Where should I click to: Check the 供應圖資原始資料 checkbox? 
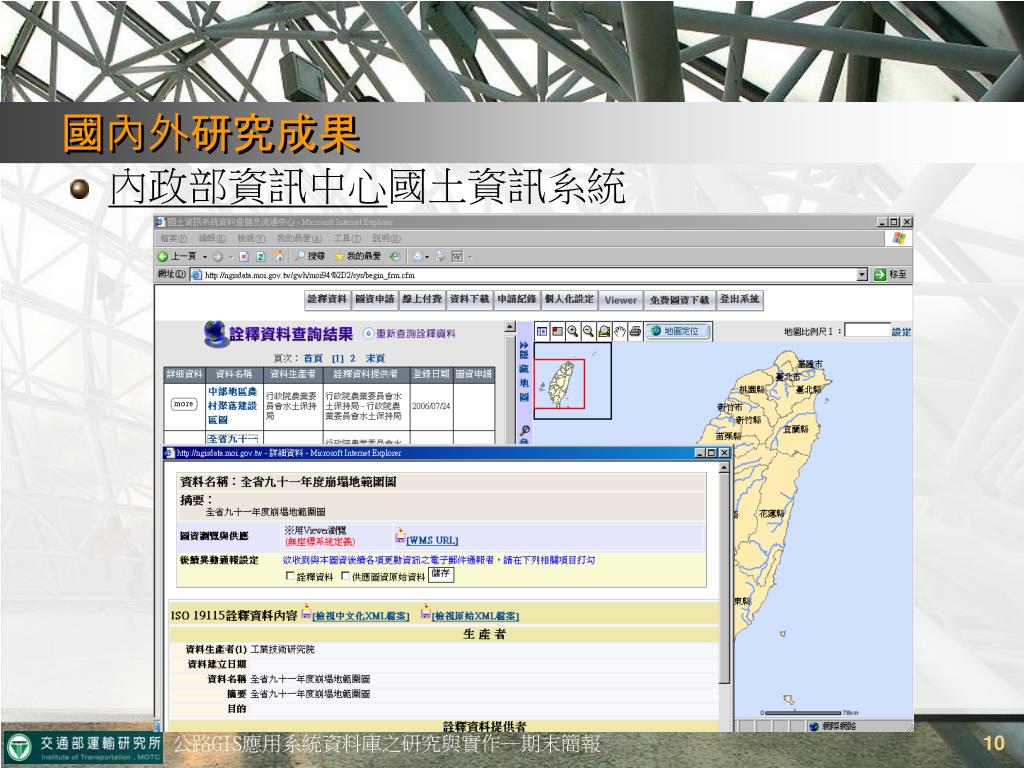345,576
